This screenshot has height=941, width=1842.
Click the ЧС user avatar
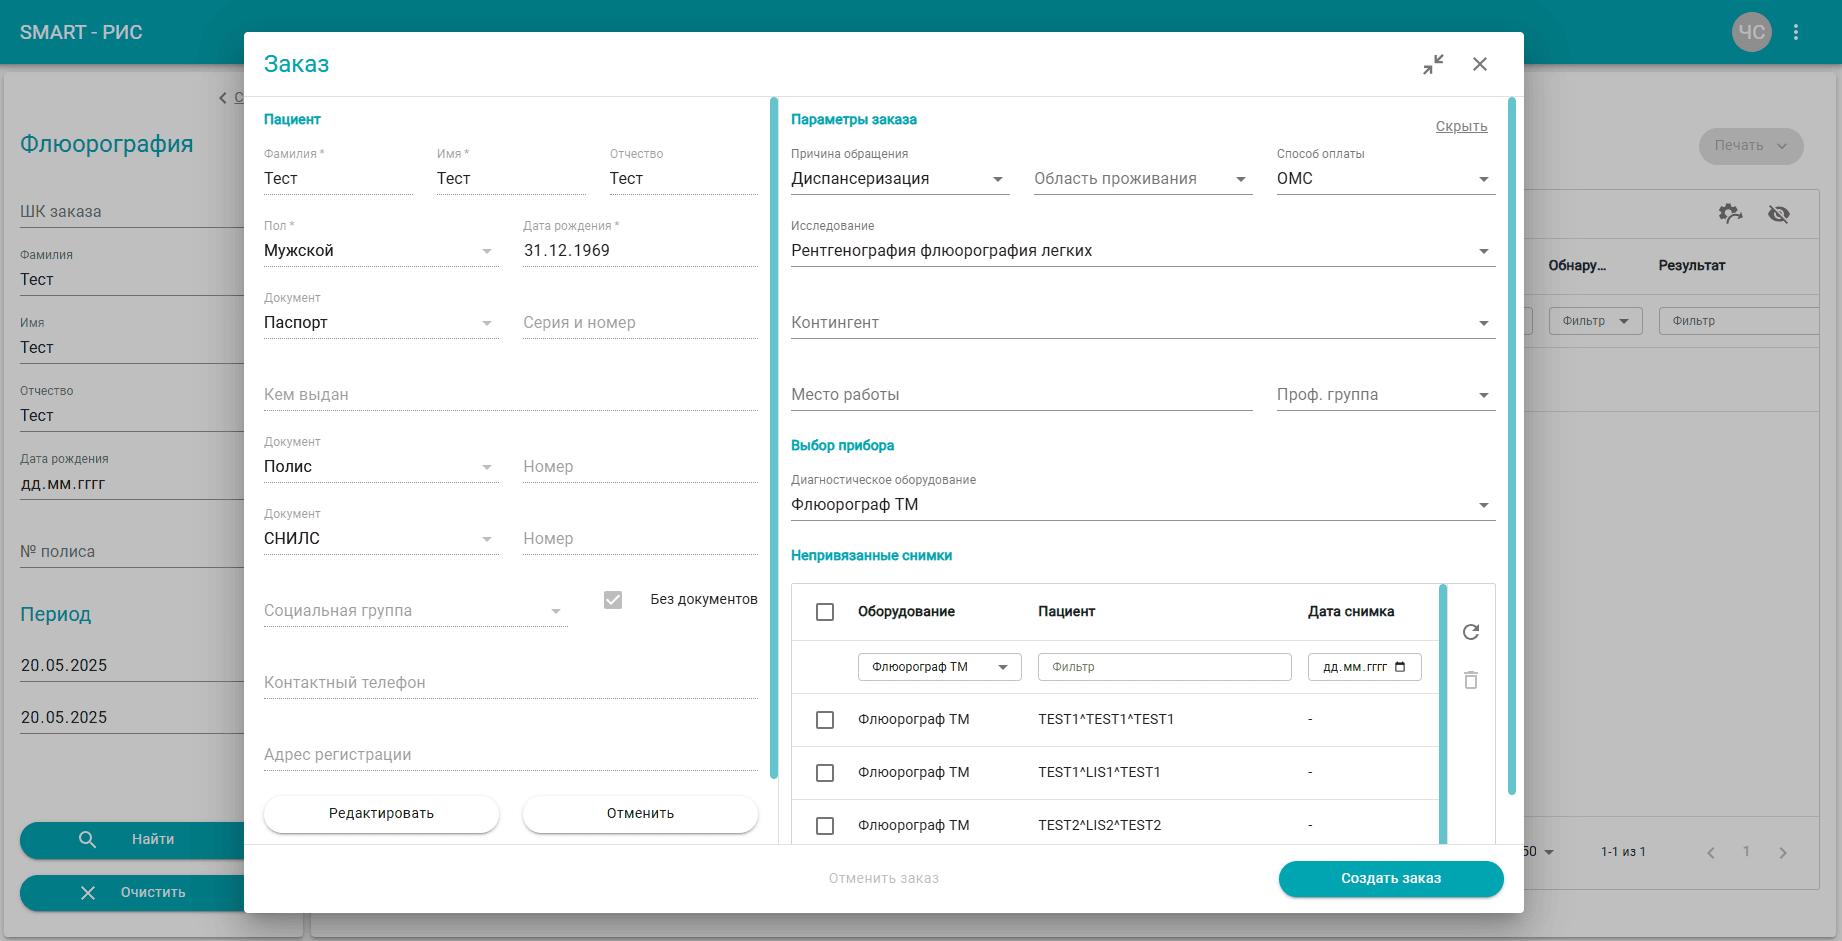coord(1752,32)
